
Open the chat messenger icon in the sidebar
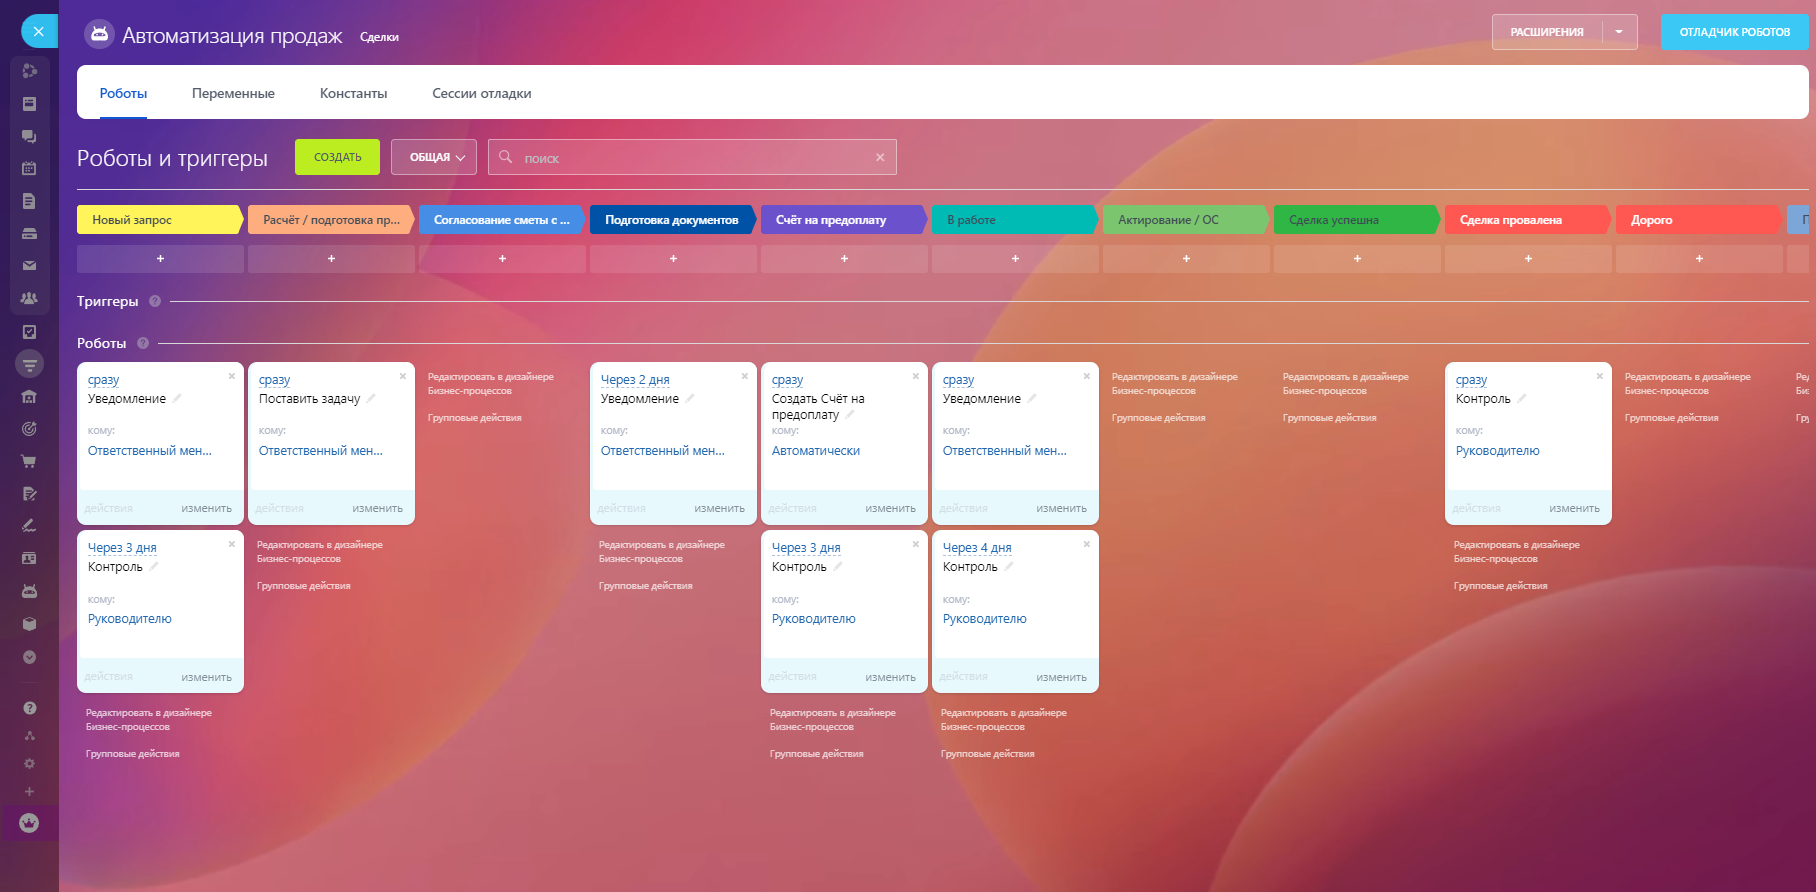click(x=29, y=136)
